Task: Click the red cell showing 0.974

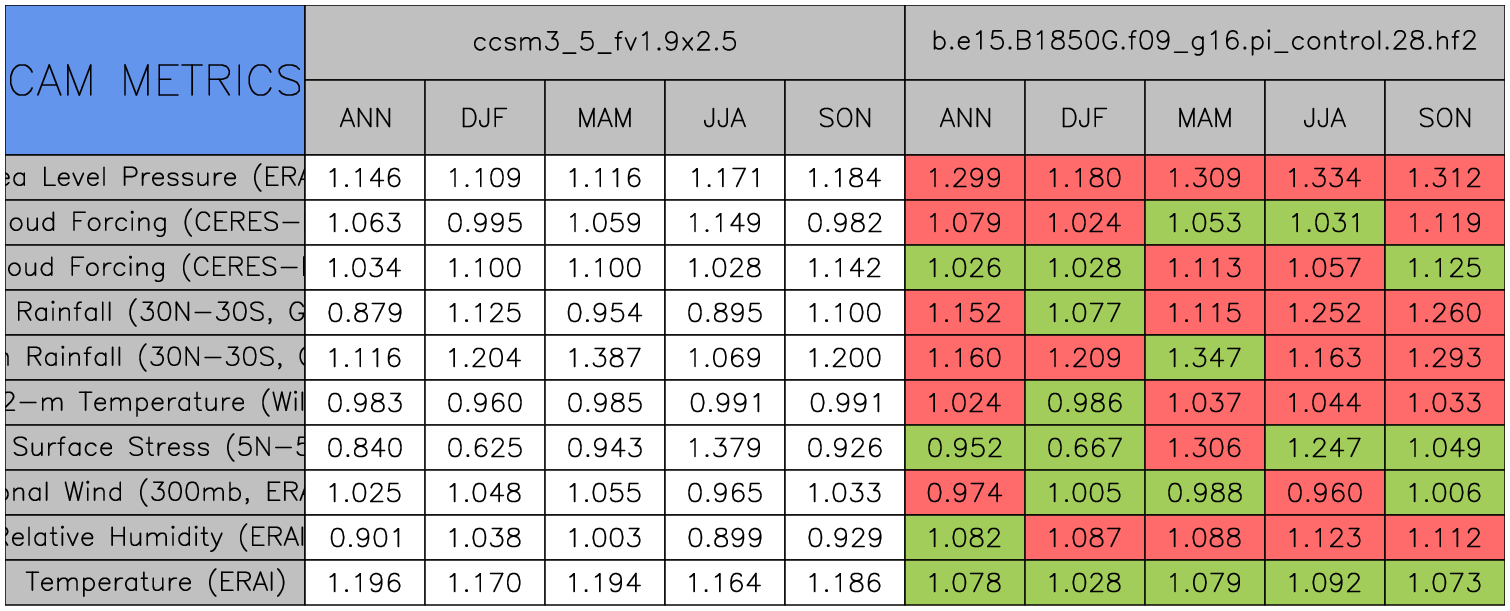Action: pos(965,492)
